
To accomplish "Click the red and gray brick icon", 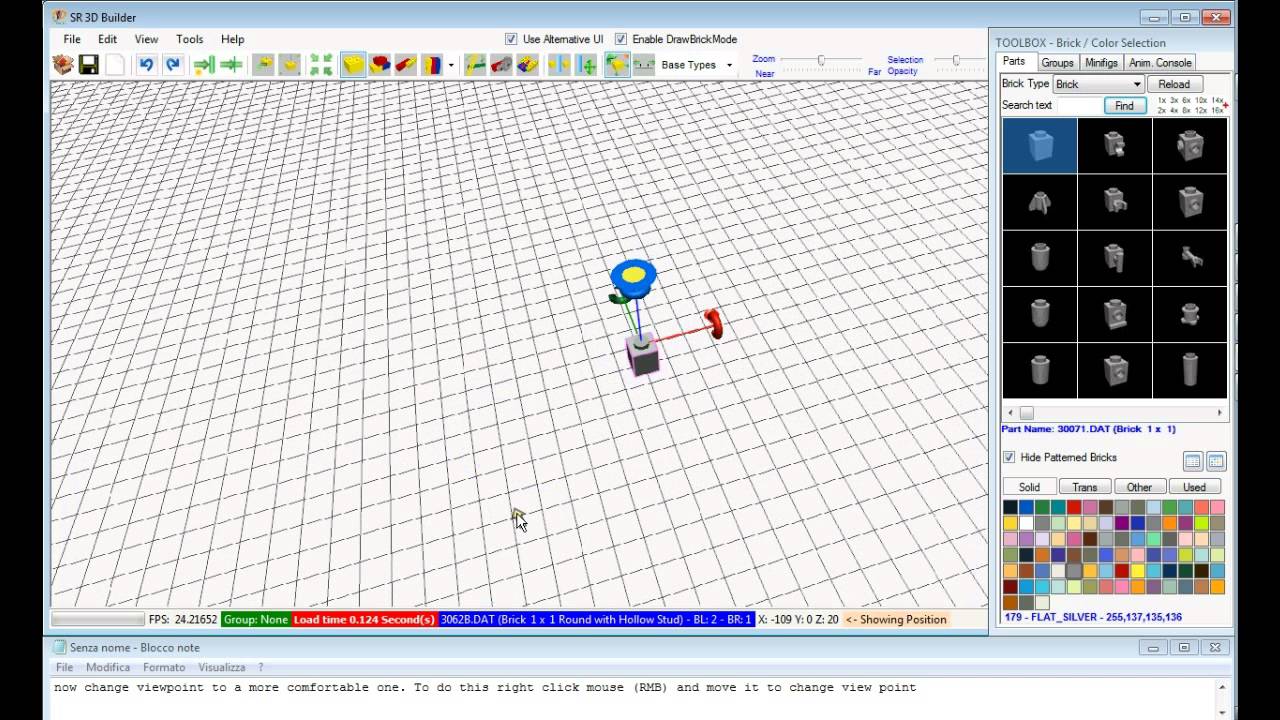I will pos(502,65).
